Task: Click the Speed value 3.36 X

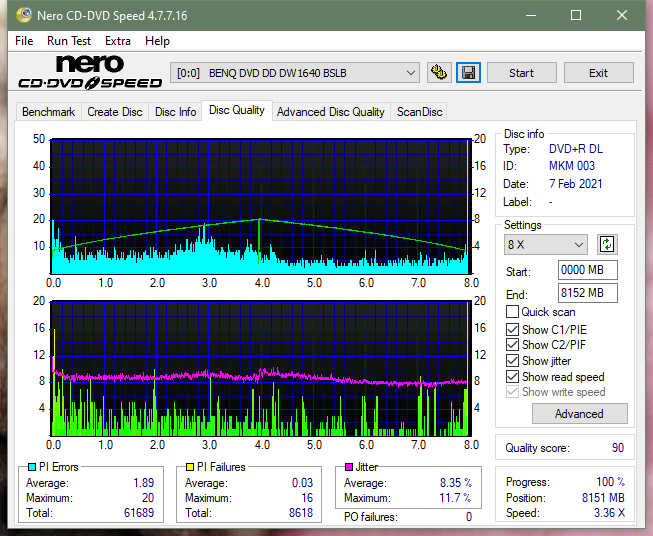Action: tap(609, 513)
